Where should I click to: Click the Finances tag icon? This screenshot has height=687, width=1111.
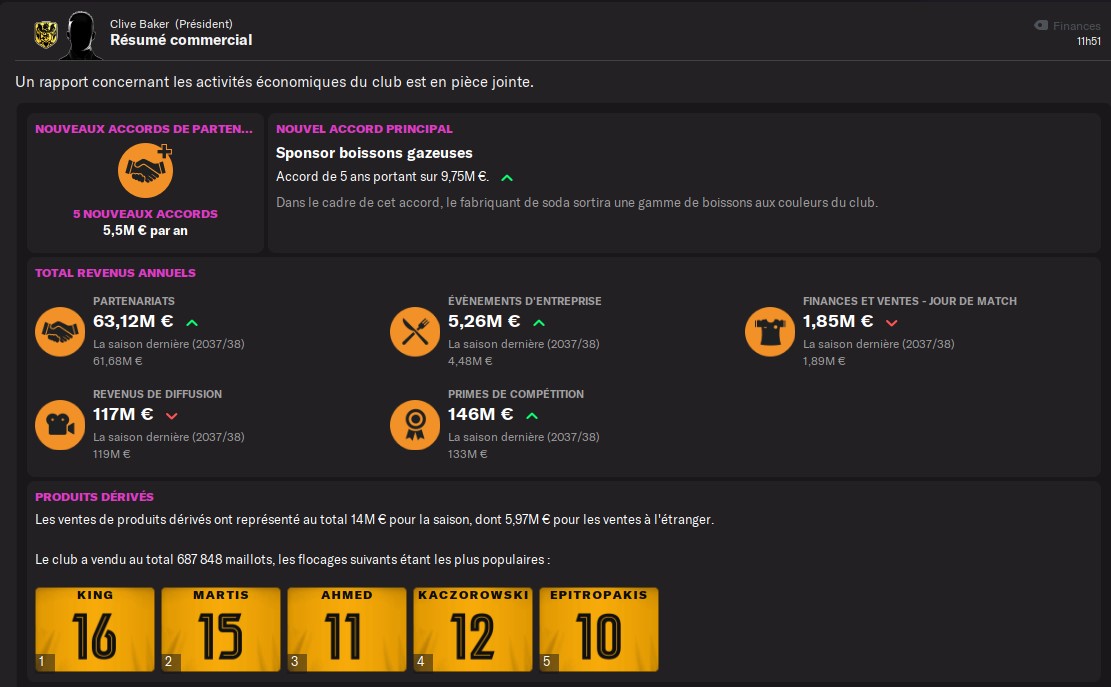(1041, 25)
